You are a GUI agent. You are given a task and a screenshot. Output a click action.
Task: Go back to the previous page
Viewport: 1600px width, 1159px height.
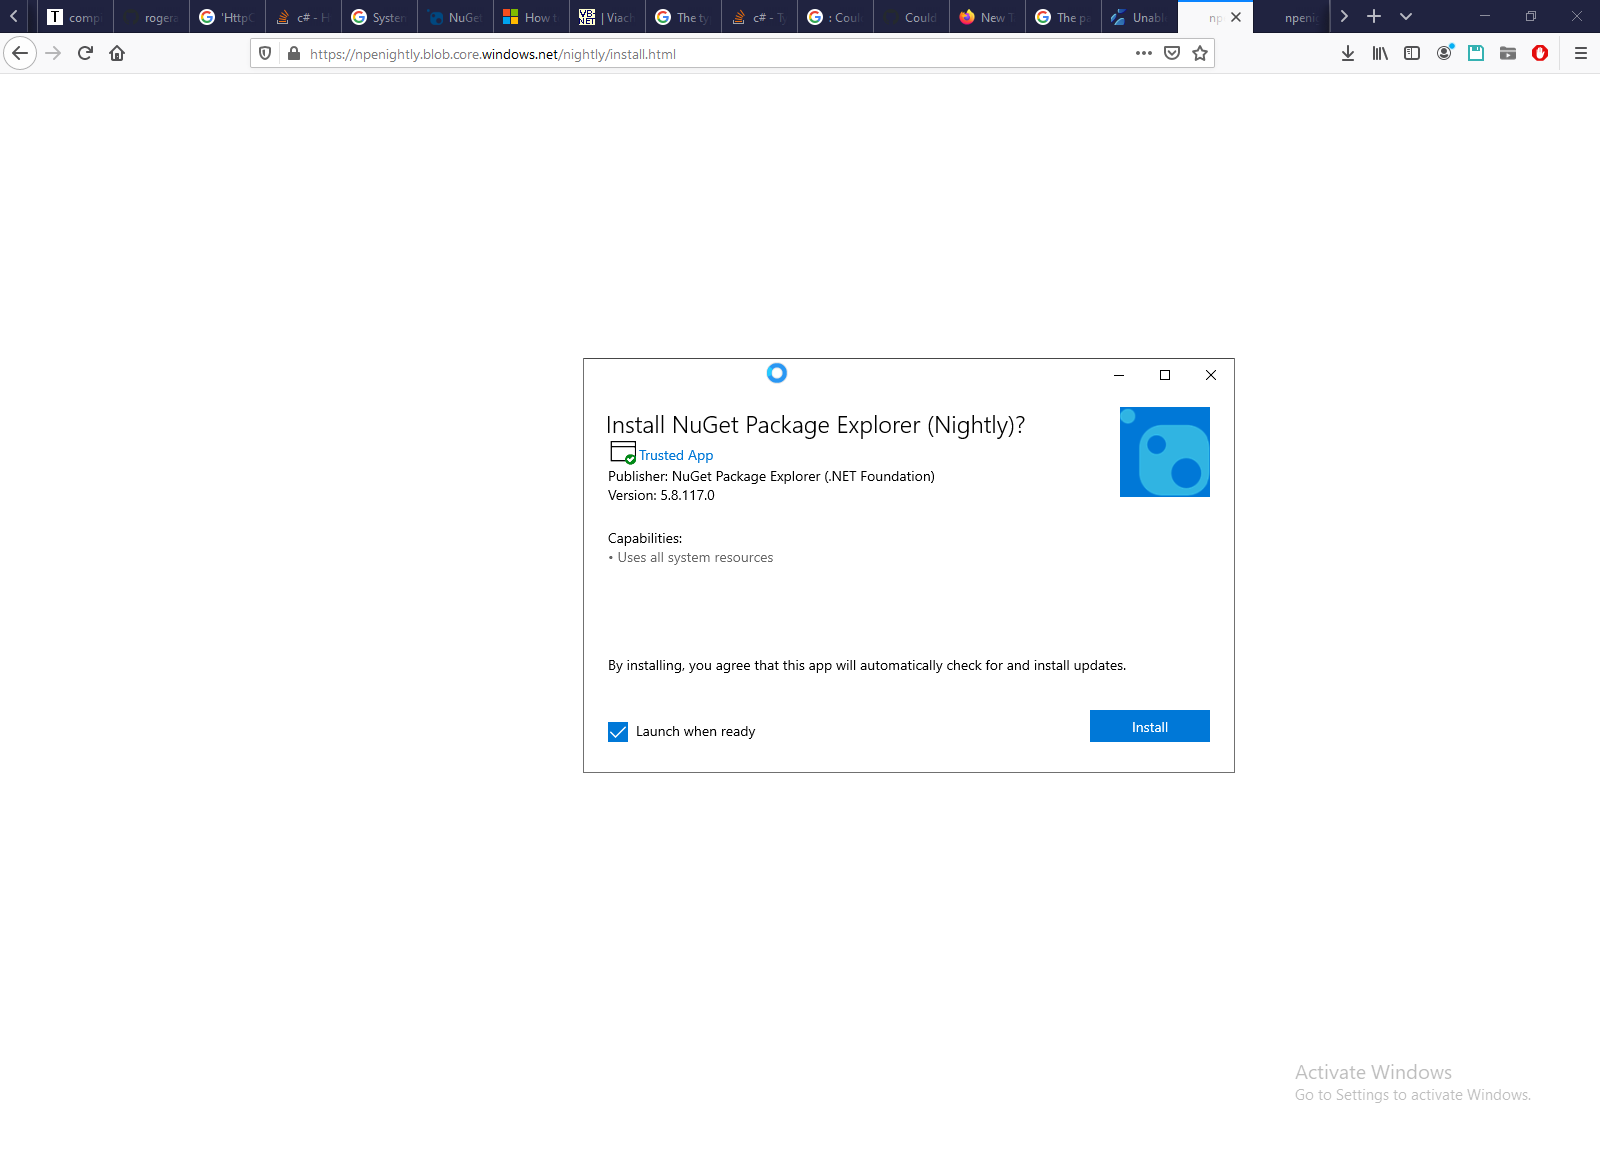tap(20, 53)
